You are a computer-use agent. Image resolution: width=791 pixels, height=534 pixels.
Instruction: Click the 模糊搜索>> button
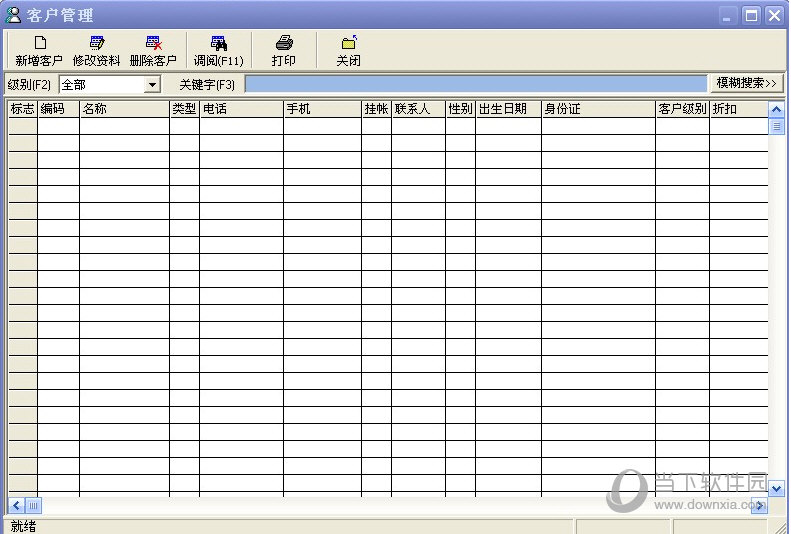pyautogui.click(x=747, y=83)
